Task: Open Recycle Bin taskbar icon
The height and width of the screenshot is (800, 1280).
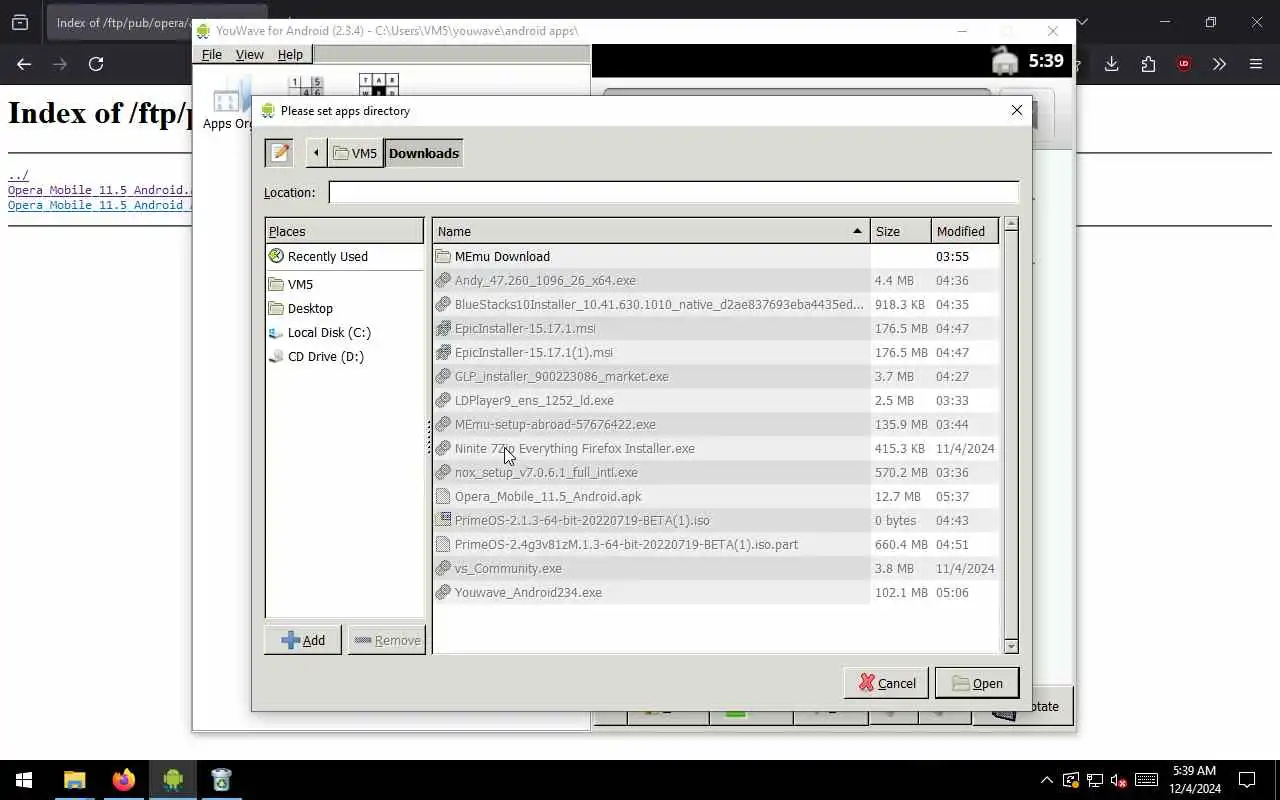Action: pyautogui.click(x=221, y=780)
